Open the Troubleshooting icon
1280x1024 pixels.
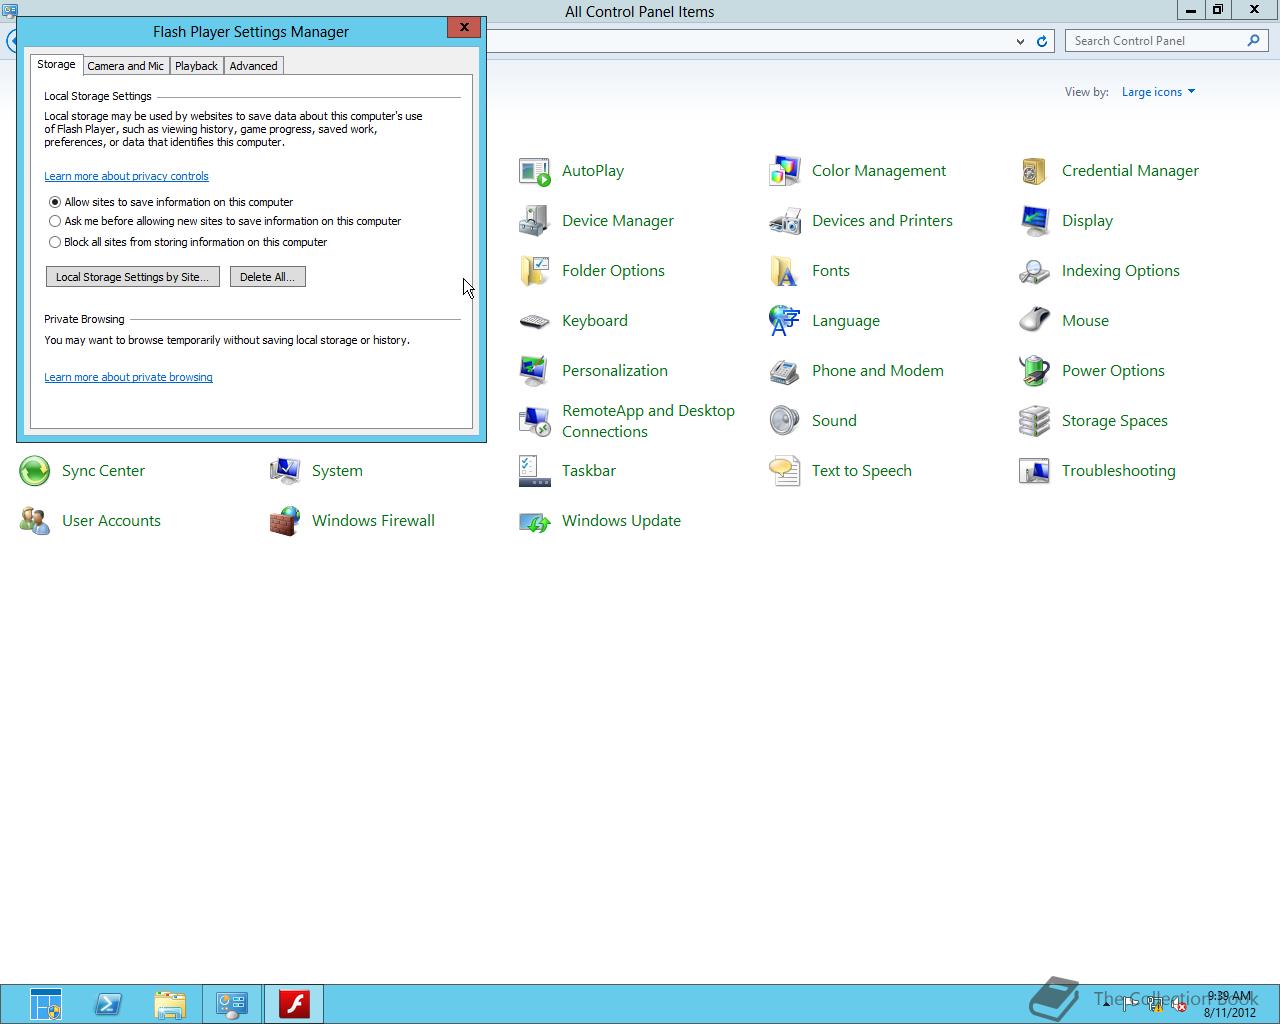1034,471
